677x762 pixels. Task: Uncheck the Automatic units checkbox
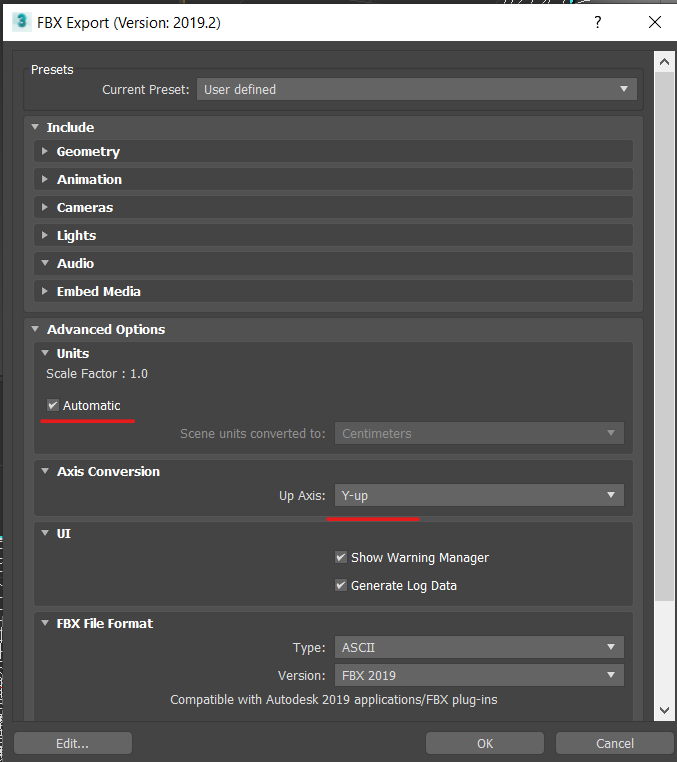[53, 406]
